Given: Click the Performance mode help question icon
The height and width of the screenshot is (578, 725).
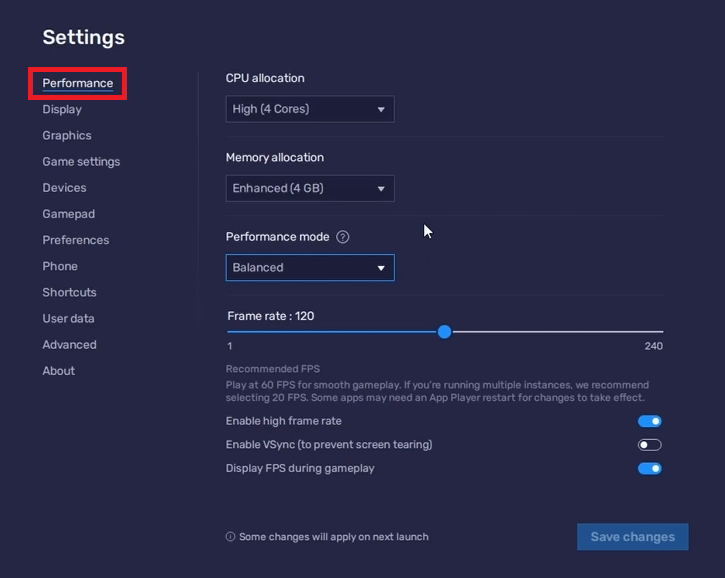Looking at the screenshot, I should pyautogui.click(x=343, y=237).
